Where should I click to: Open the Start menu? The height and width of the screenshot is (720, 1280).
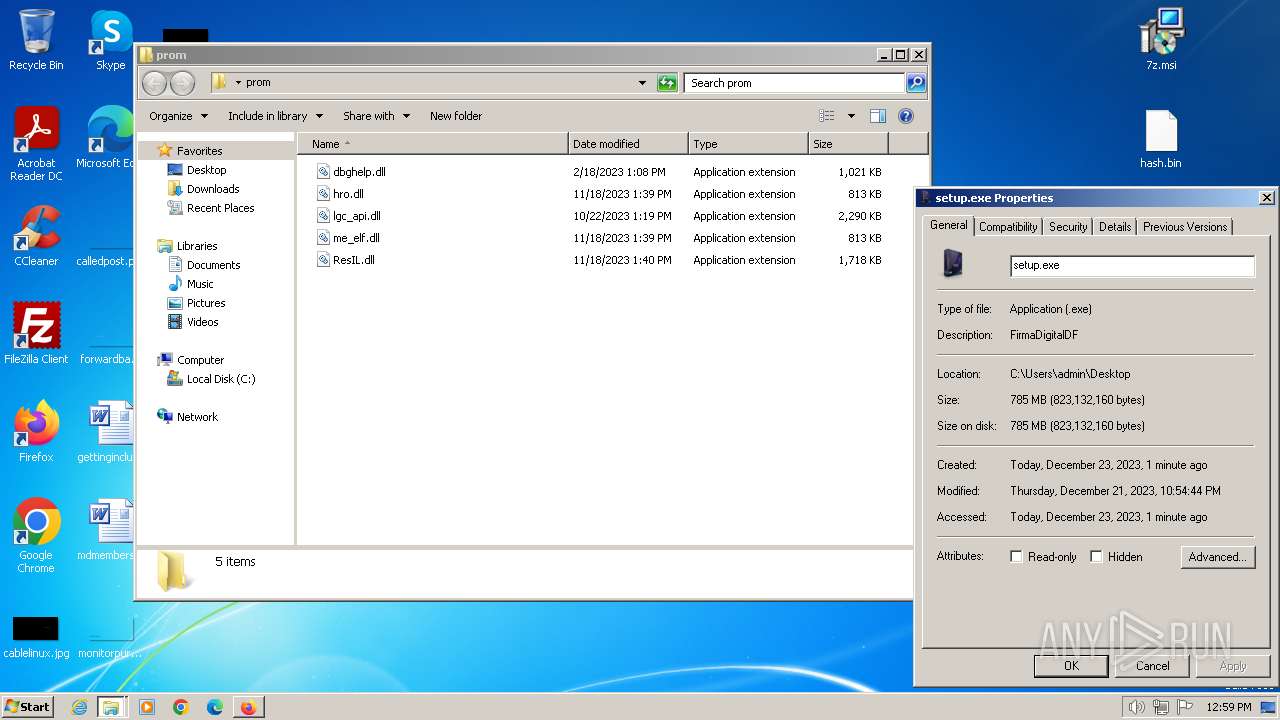click(27, 707)
